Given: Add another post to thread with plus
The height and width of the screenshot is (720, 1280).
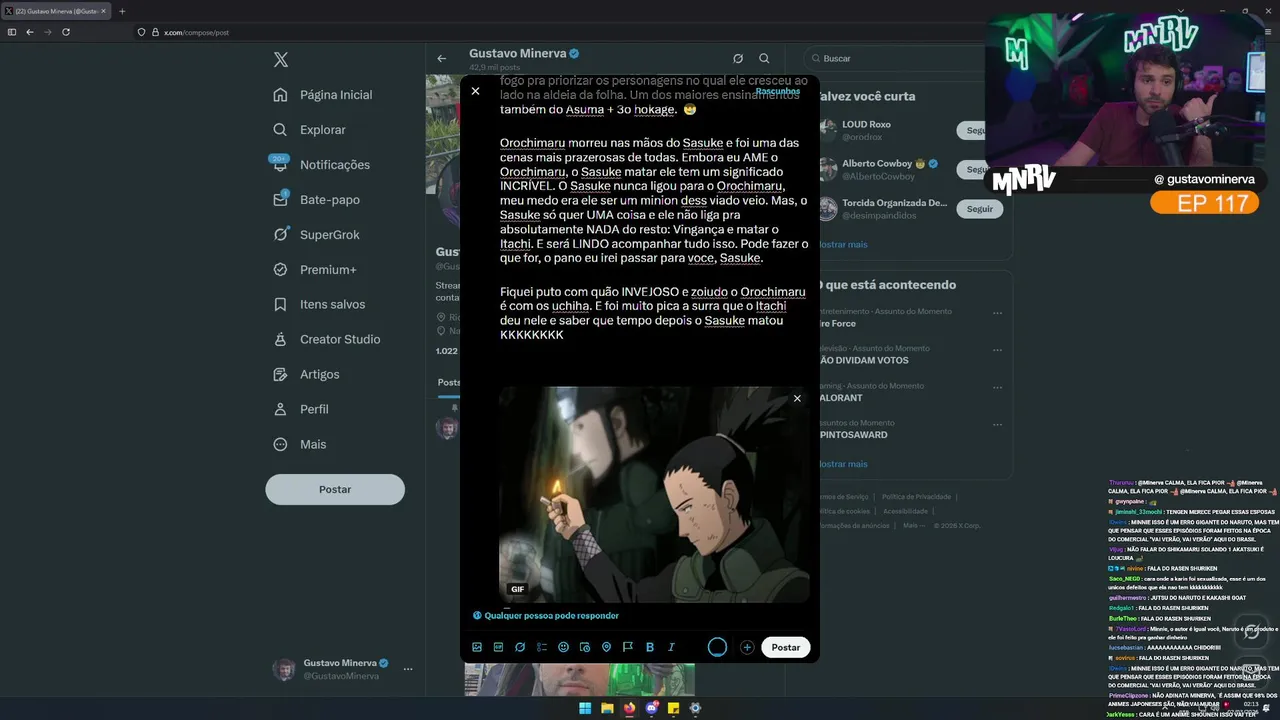Looking at the screenshot, I should [747, 647].
